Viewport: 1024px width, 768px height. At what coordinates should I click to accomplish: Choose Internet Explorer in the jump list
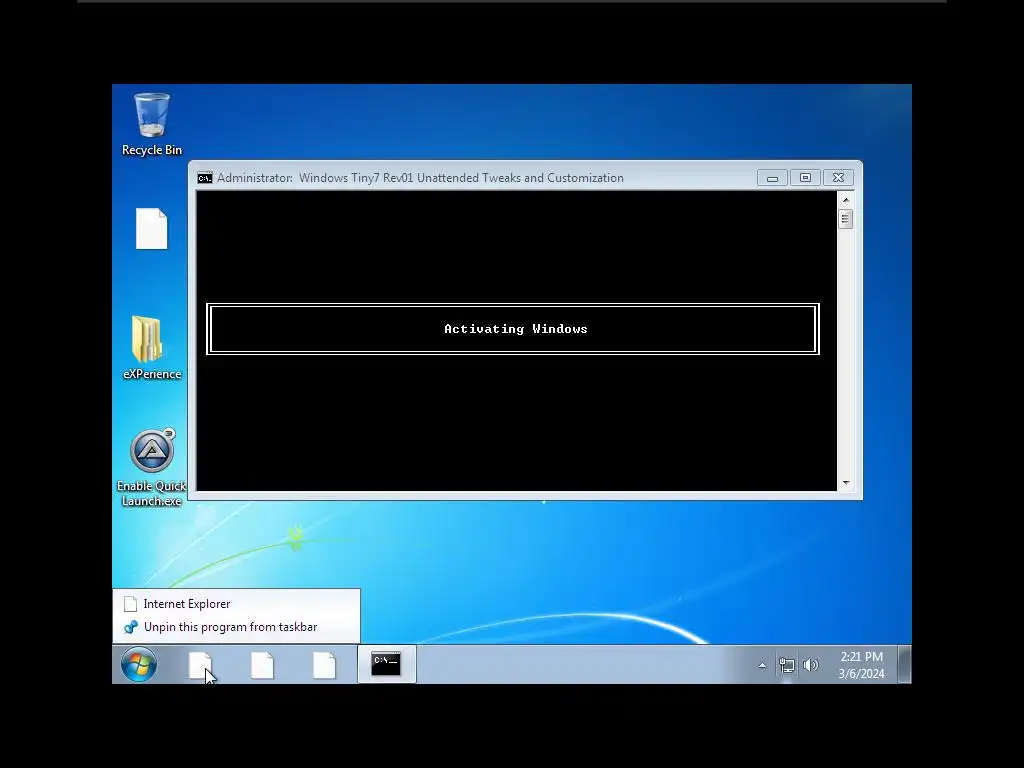pyautogui.click(x=236, y=603)
